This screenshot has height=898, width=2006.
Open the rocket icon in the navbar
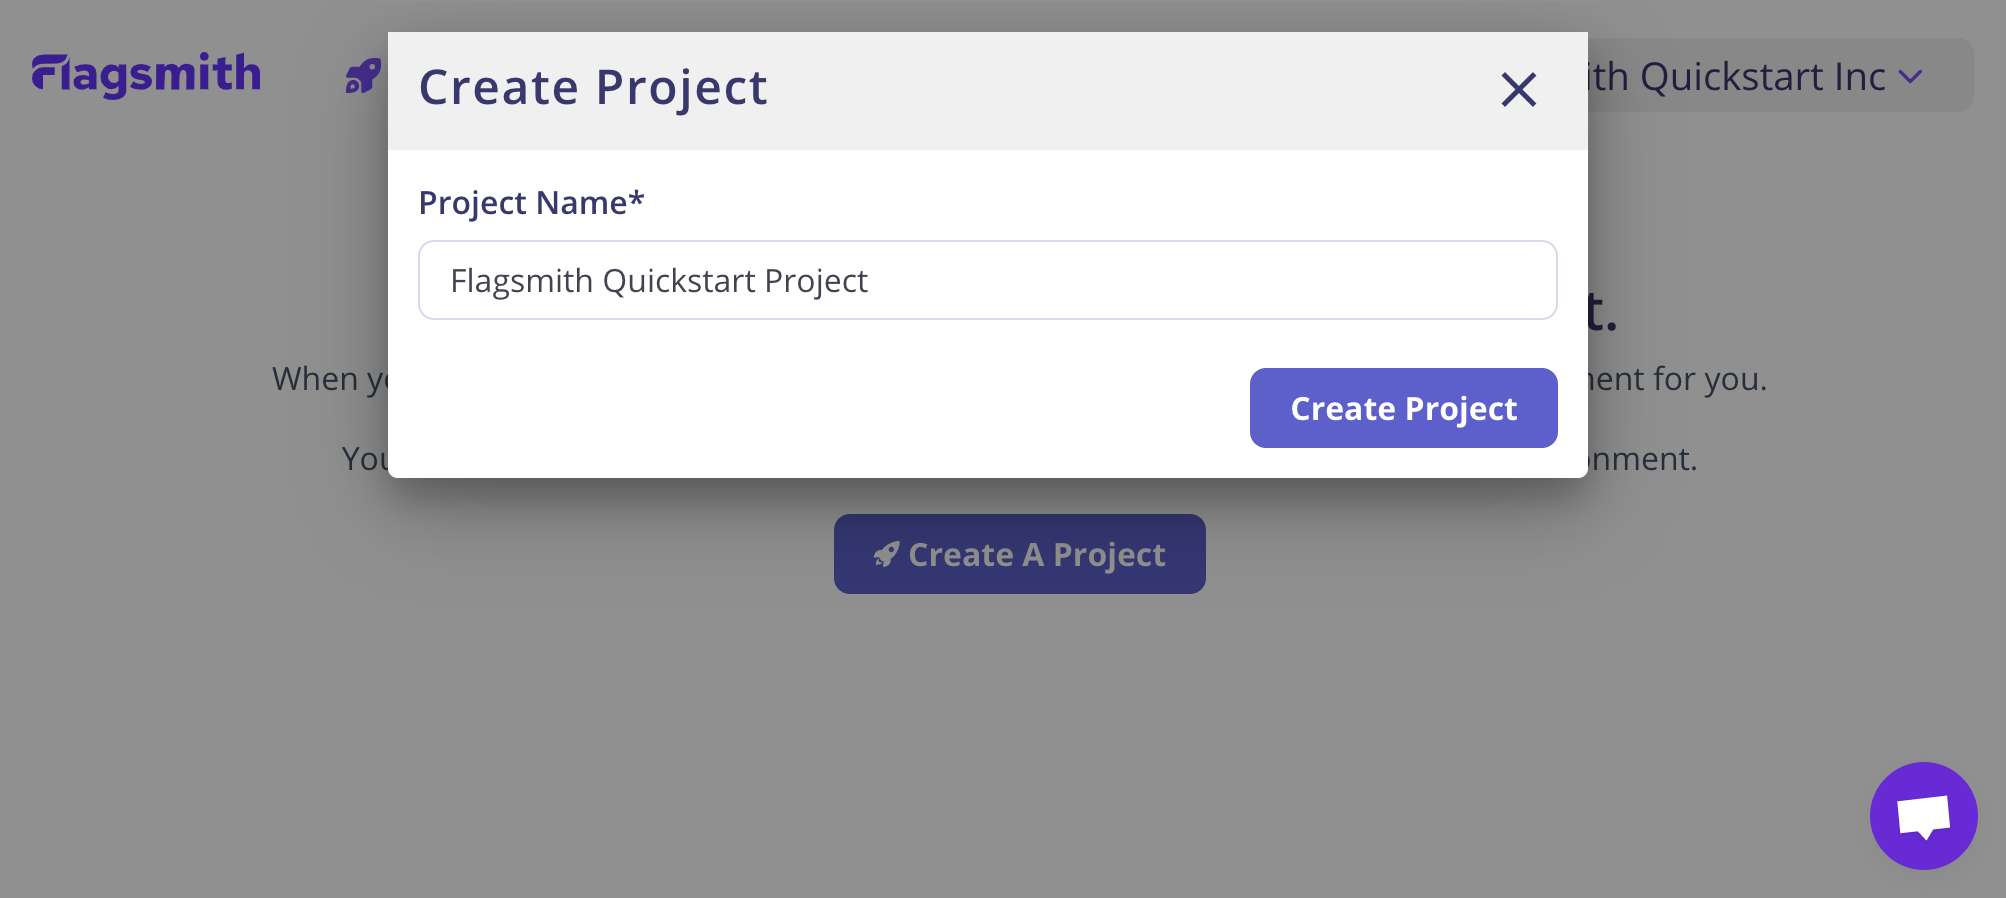[x=363, y=76]
